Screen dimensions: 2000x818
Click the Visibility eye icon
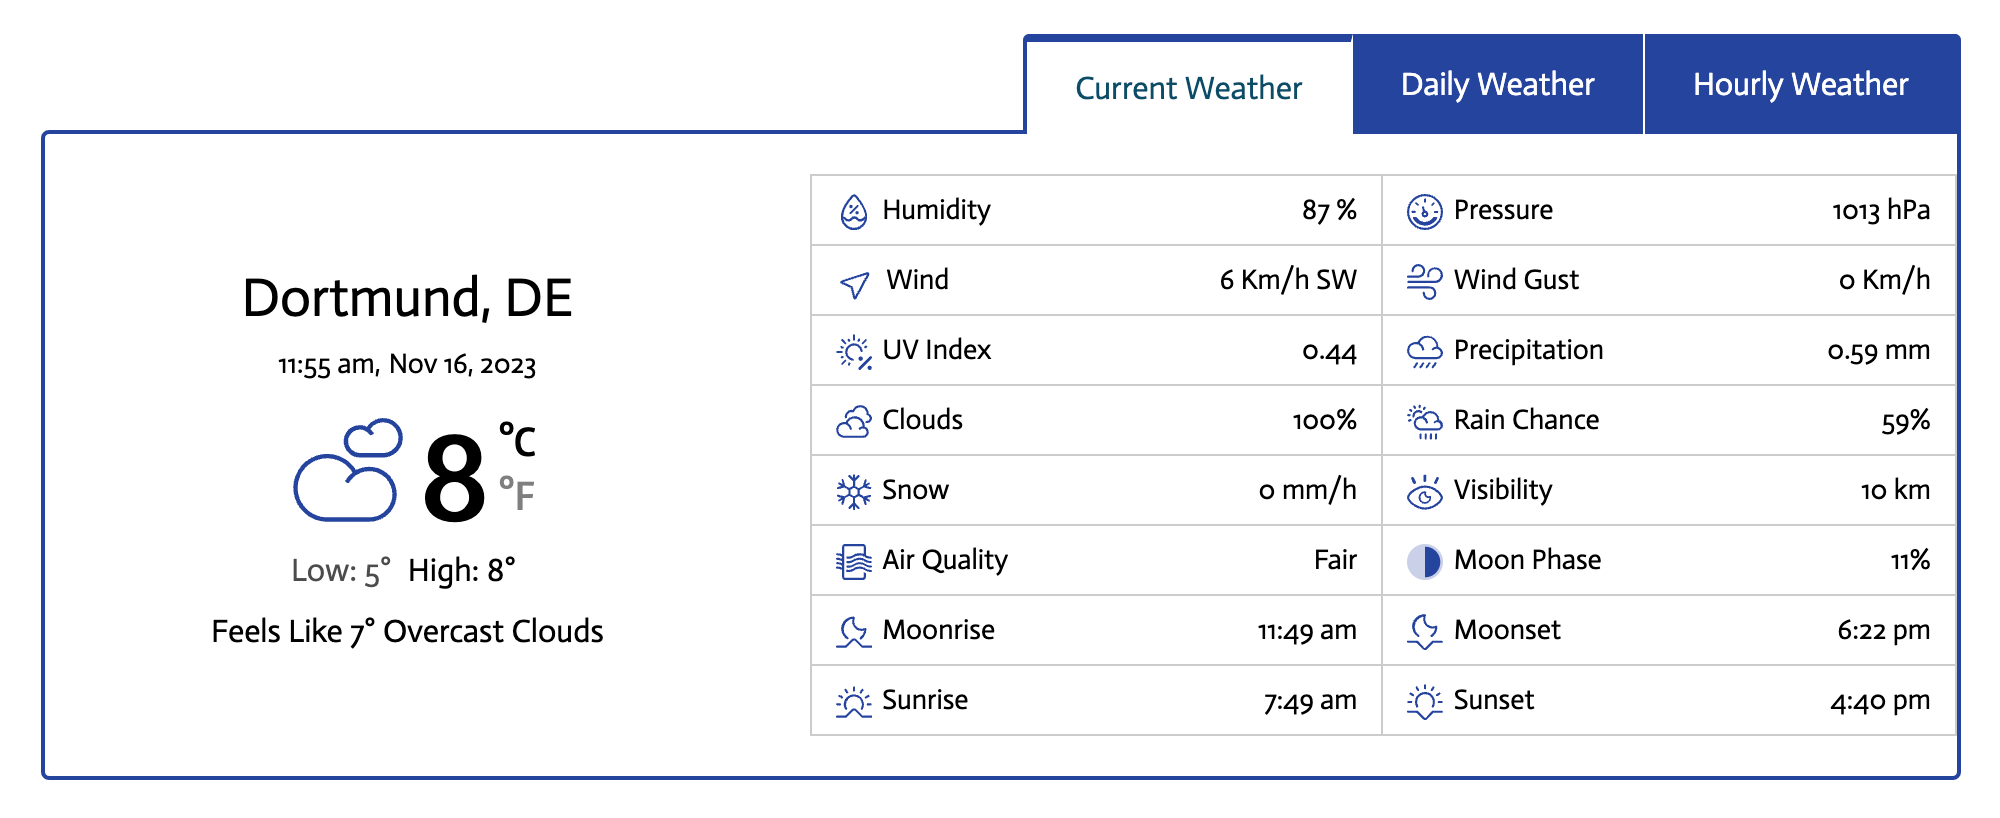click(1424, 491)
